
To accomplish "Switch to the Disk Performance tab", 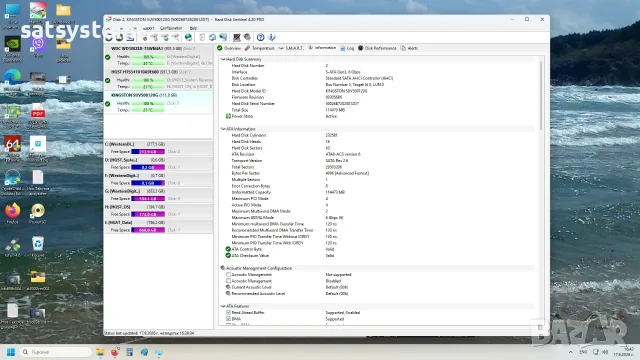I will 377,48.
